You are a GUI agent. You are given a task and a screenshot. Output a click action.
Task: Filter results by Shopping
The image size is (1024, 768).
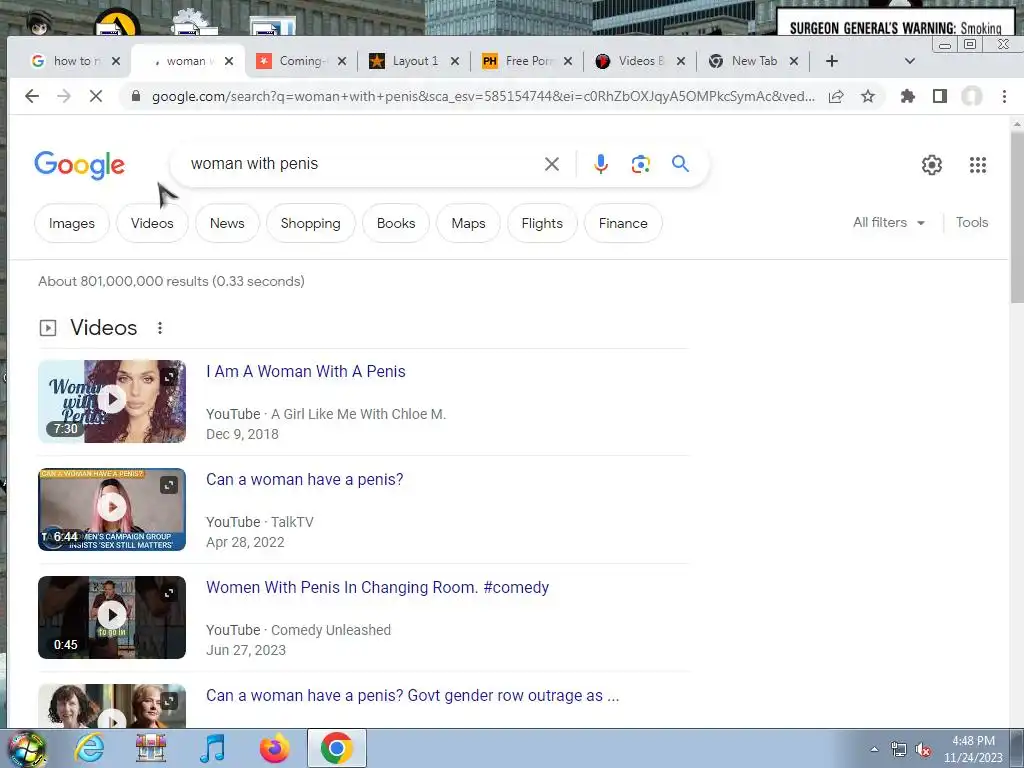pyautogui.click(x=311, y=223)
